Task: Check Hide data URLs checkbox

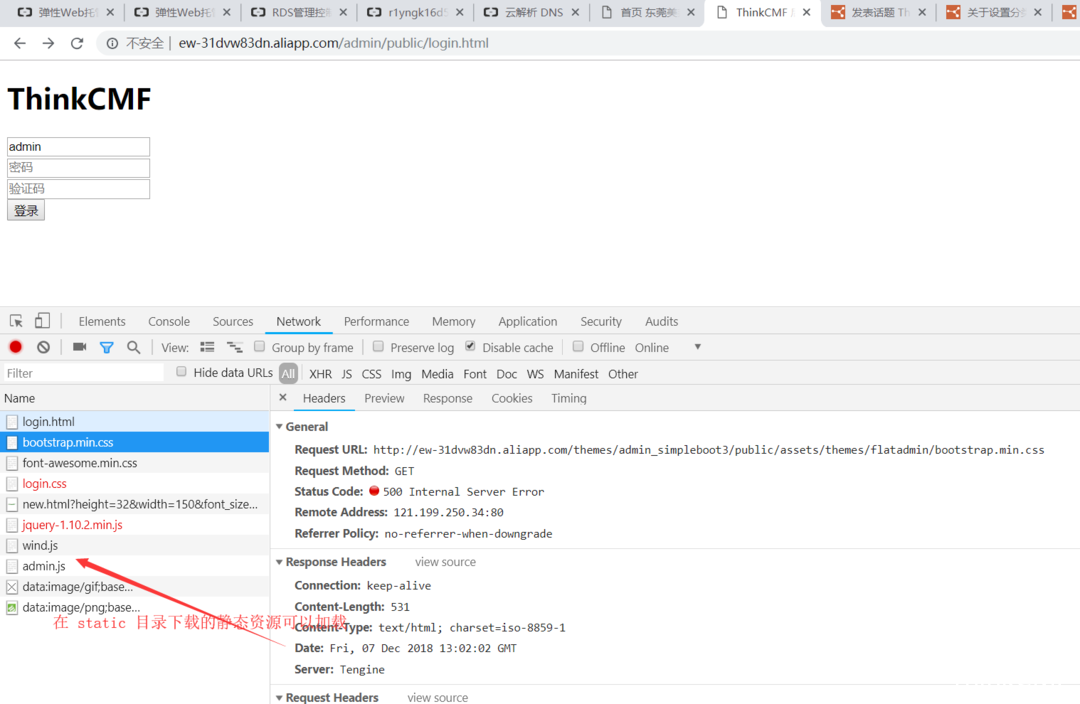Action: 181,372
